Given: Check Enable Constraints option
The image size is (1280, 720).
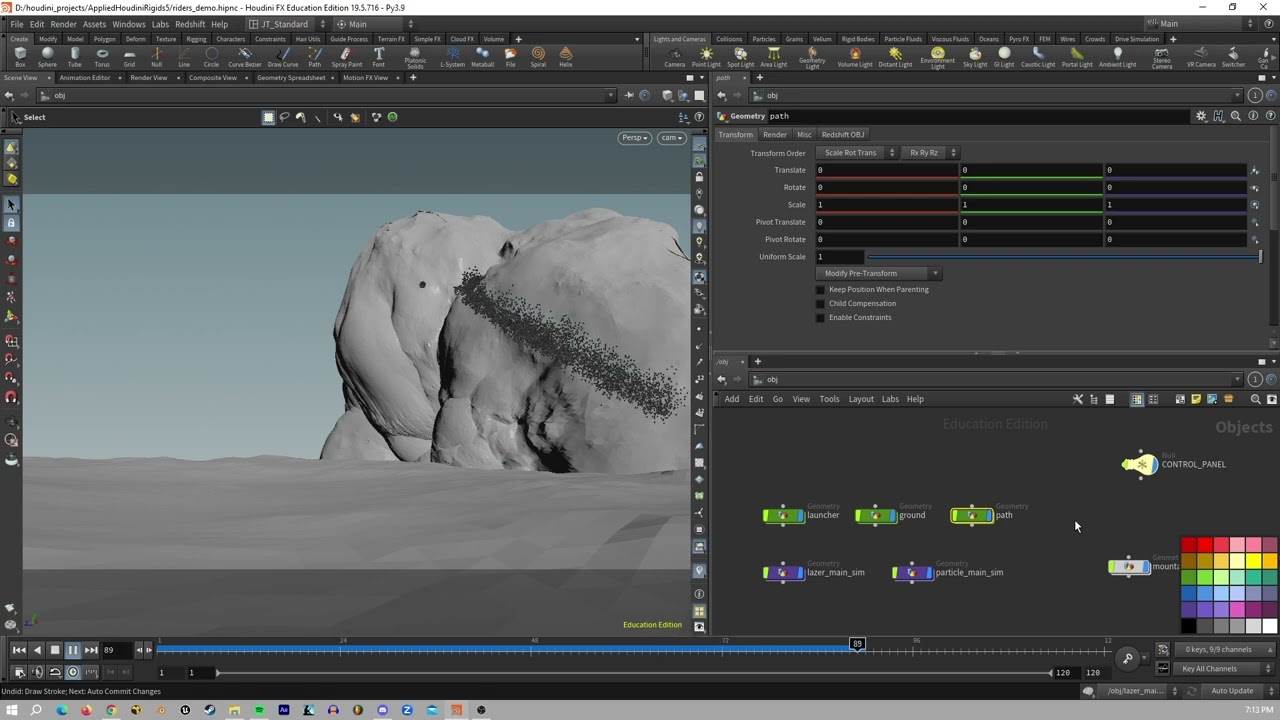Looking at the screenshot, I should (821, 317).
